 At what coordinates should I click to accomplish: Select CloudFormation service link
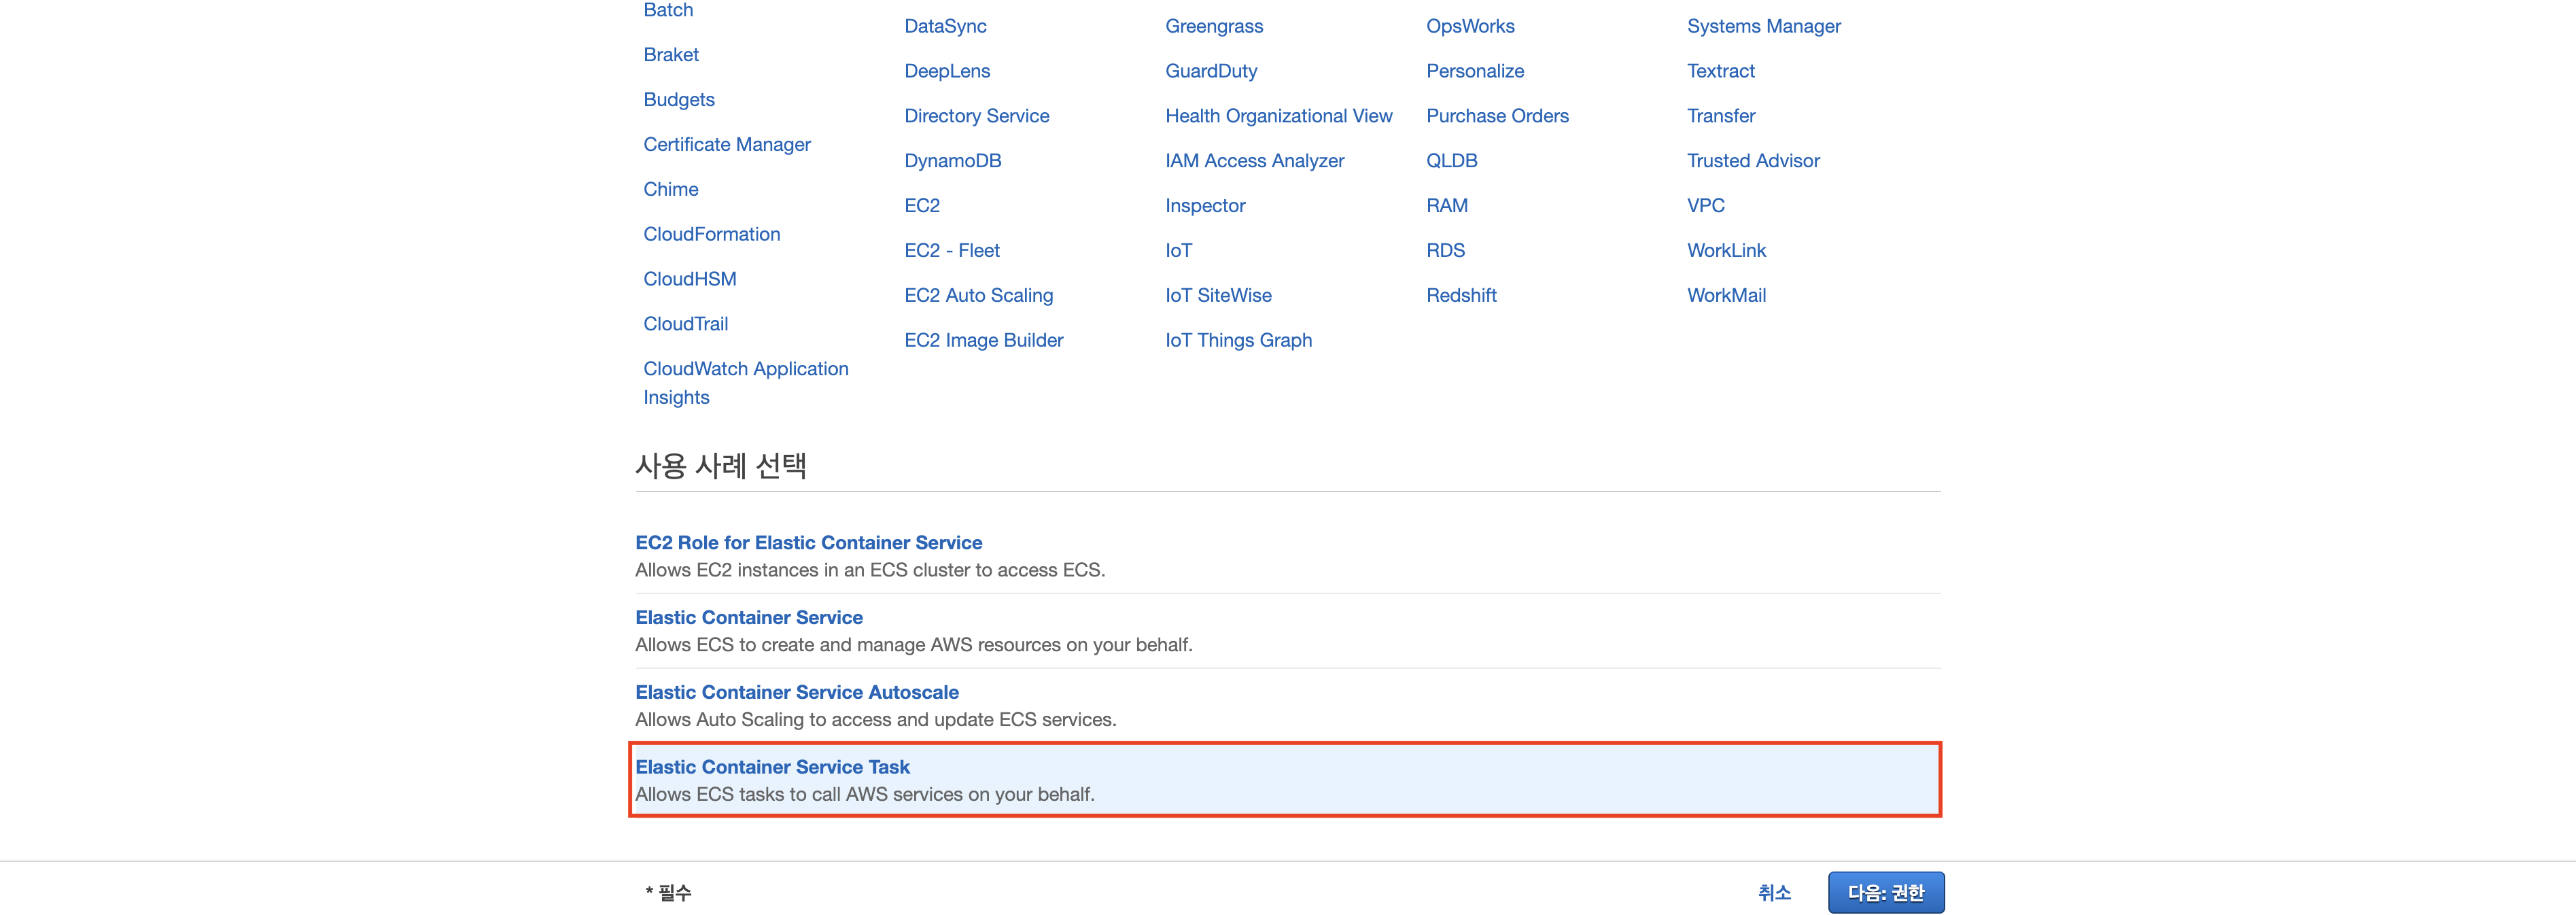click(x=712, y=235)
